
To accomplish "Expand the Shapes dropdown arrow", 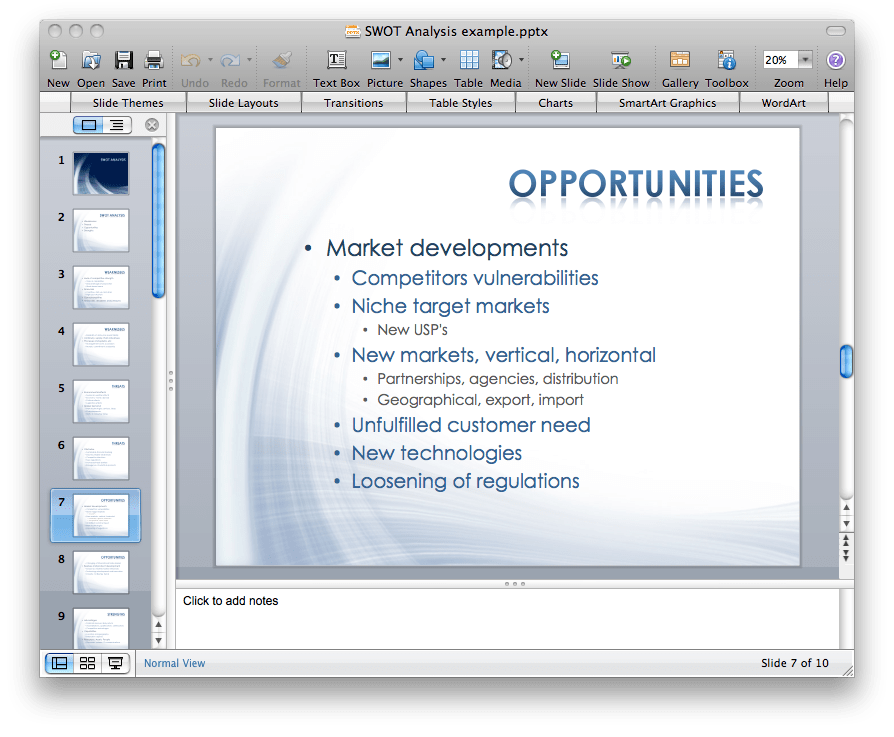I will [x=441, y=60].
